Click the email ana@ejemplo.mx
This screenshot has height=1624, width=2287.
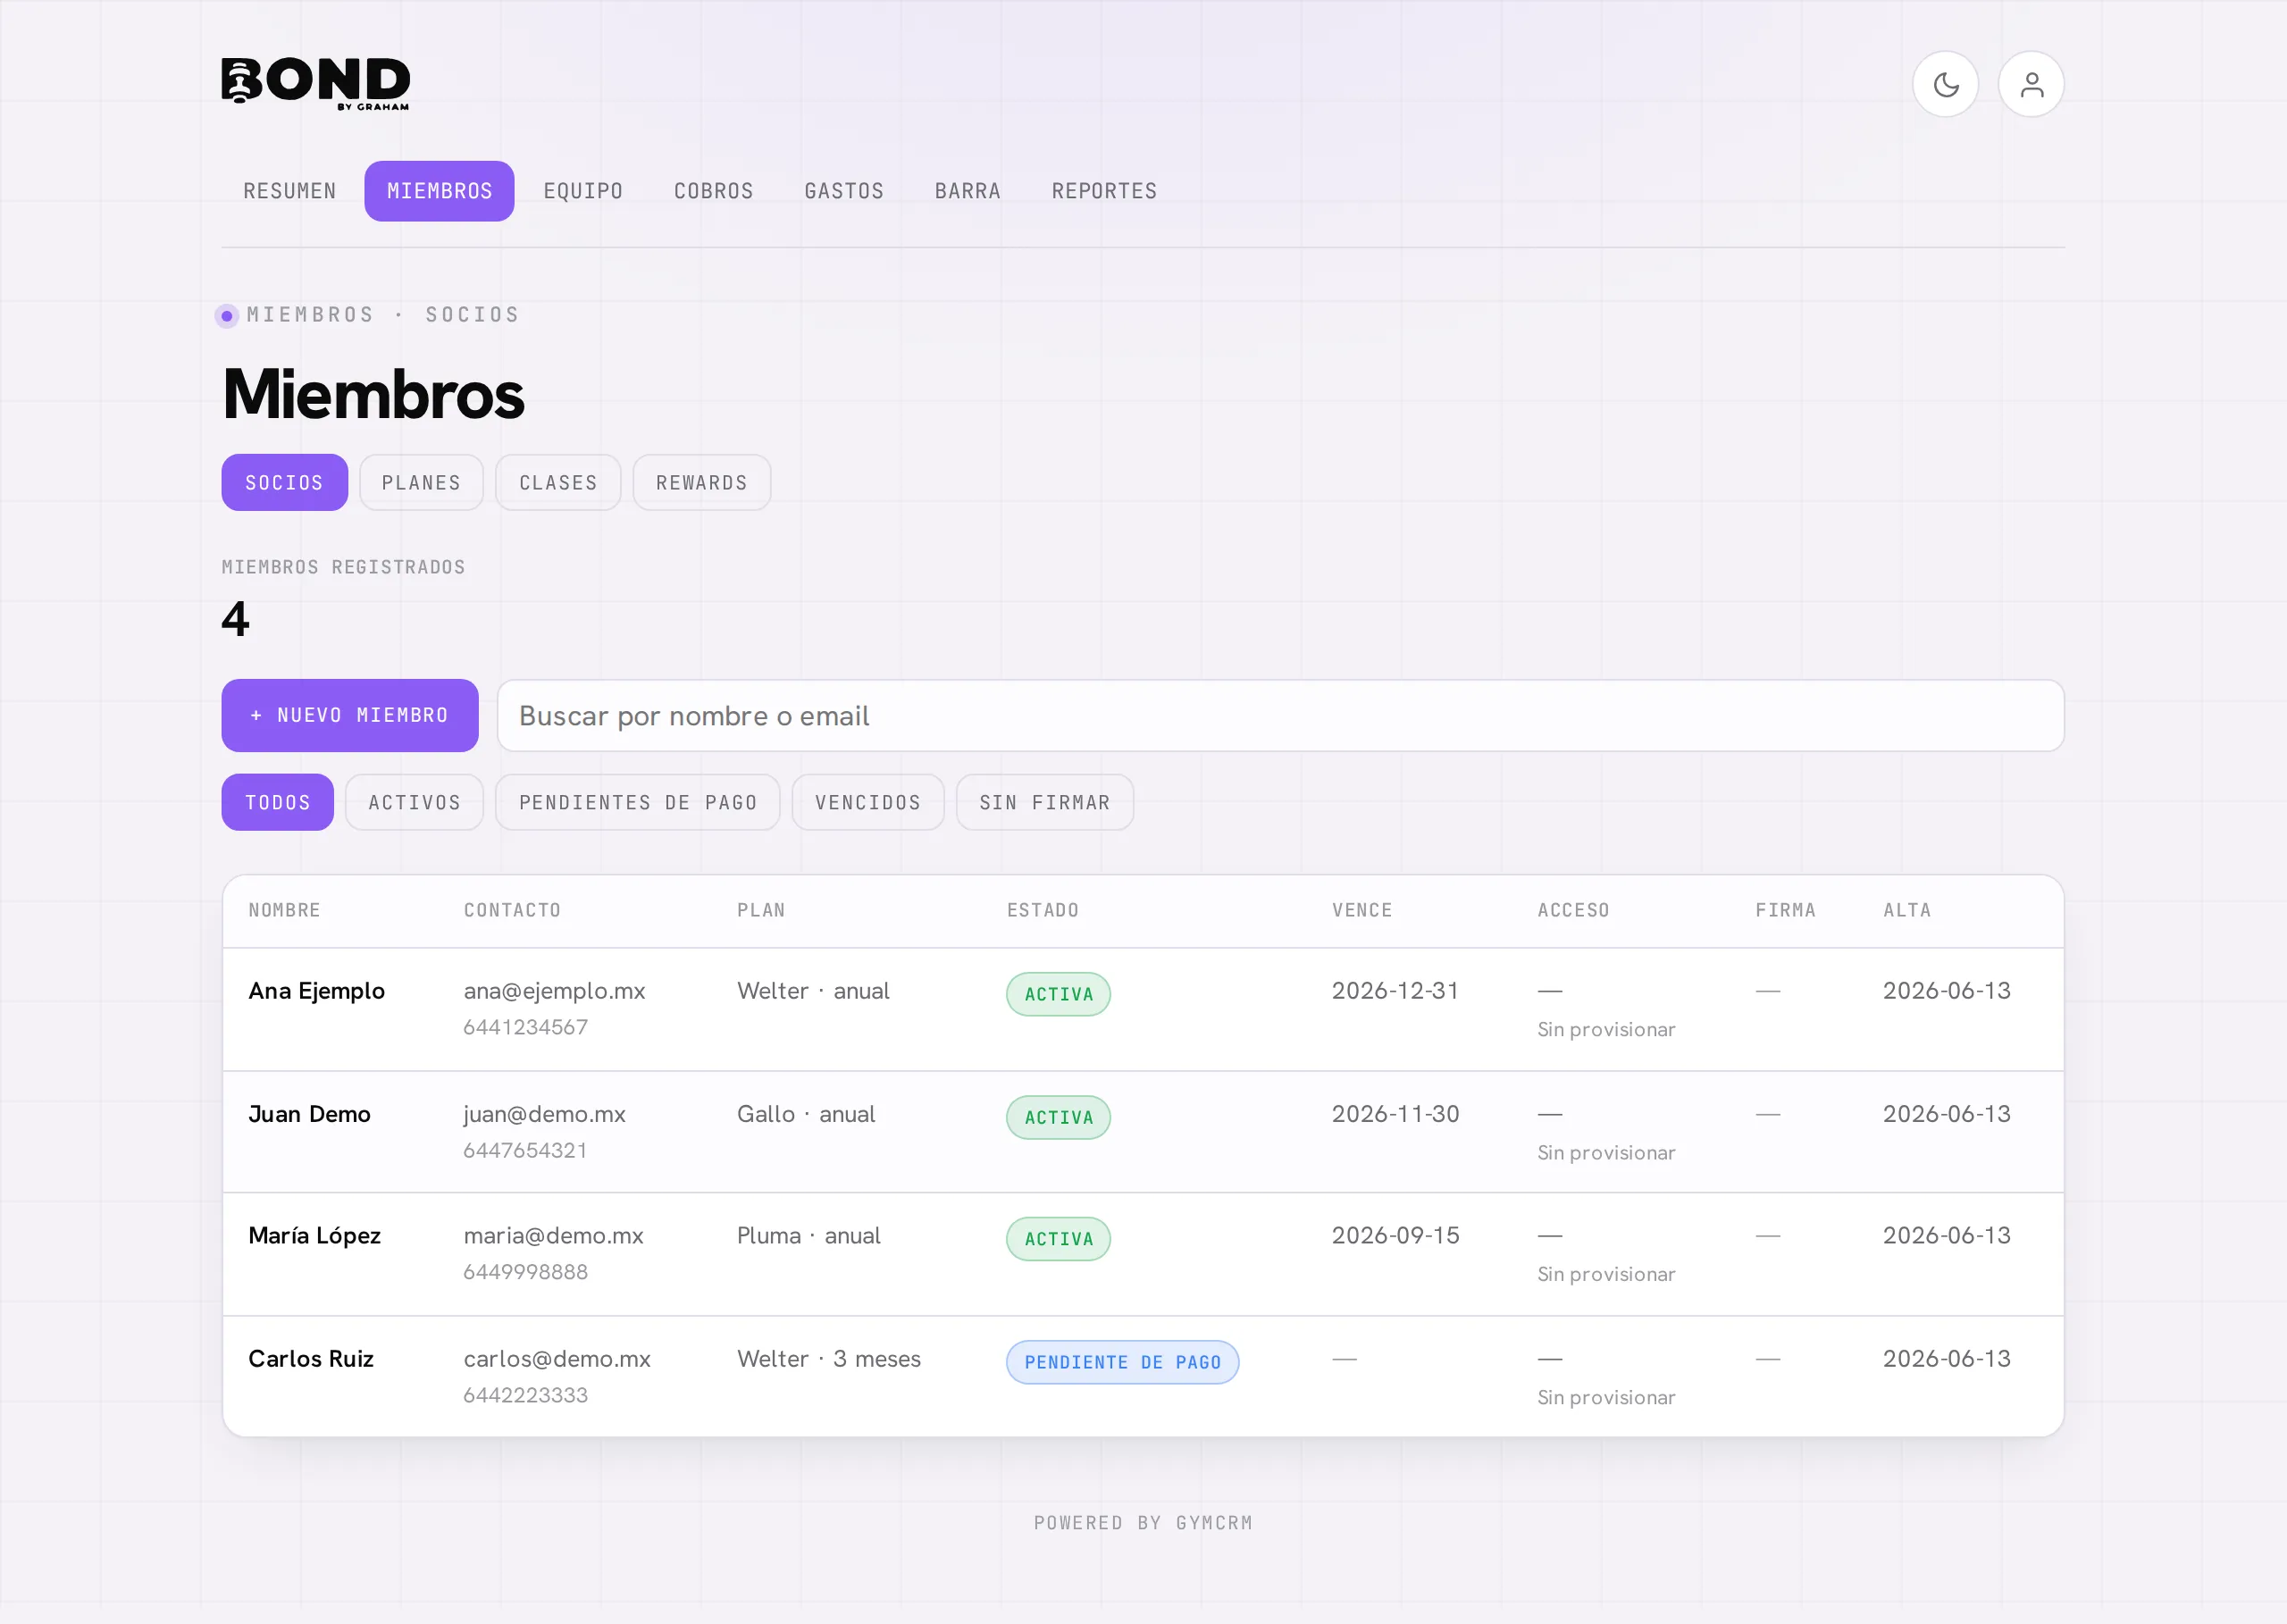click(554, 991)
